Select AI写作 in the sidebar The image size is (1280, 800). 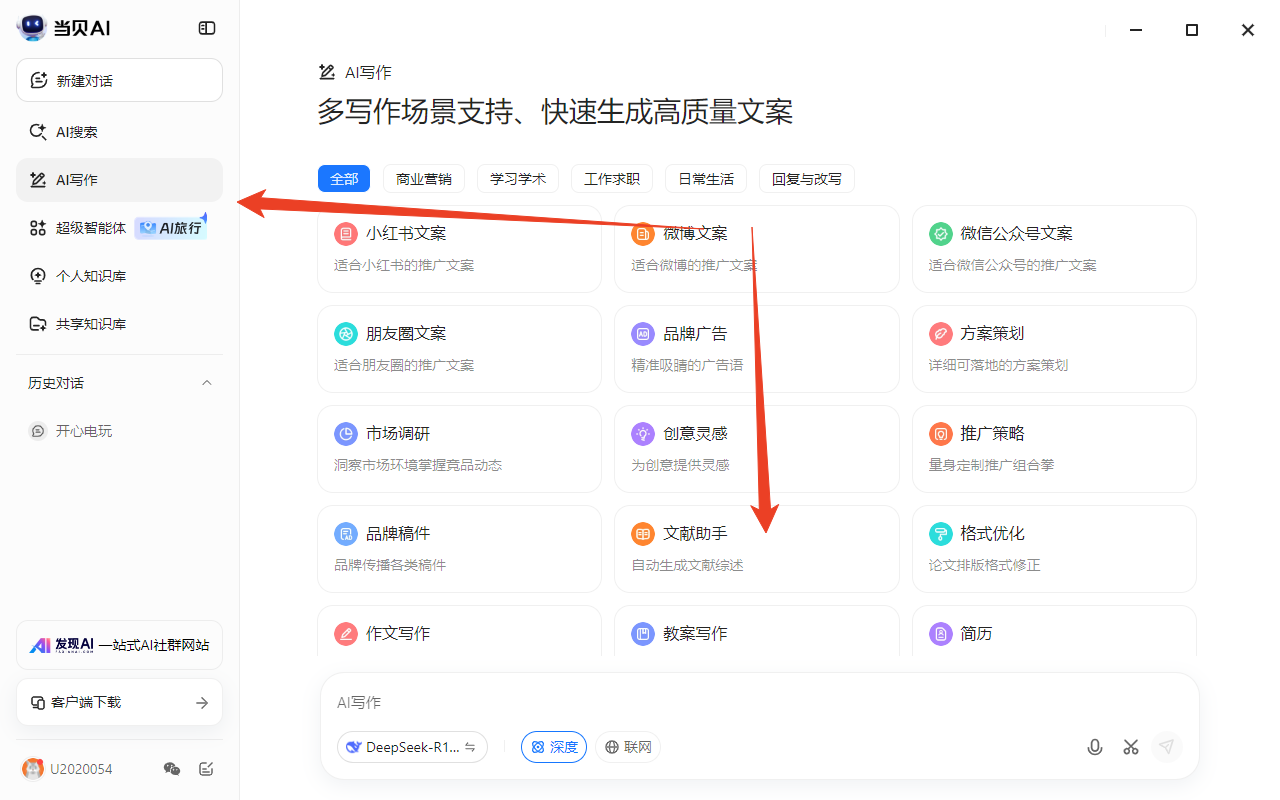click(x=119, y=180)
